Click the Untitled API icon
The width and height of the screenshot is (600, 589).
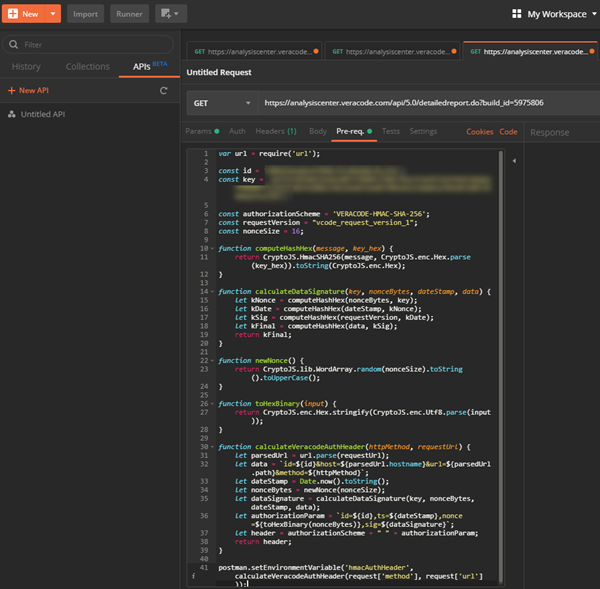click(x=11, y=114)
